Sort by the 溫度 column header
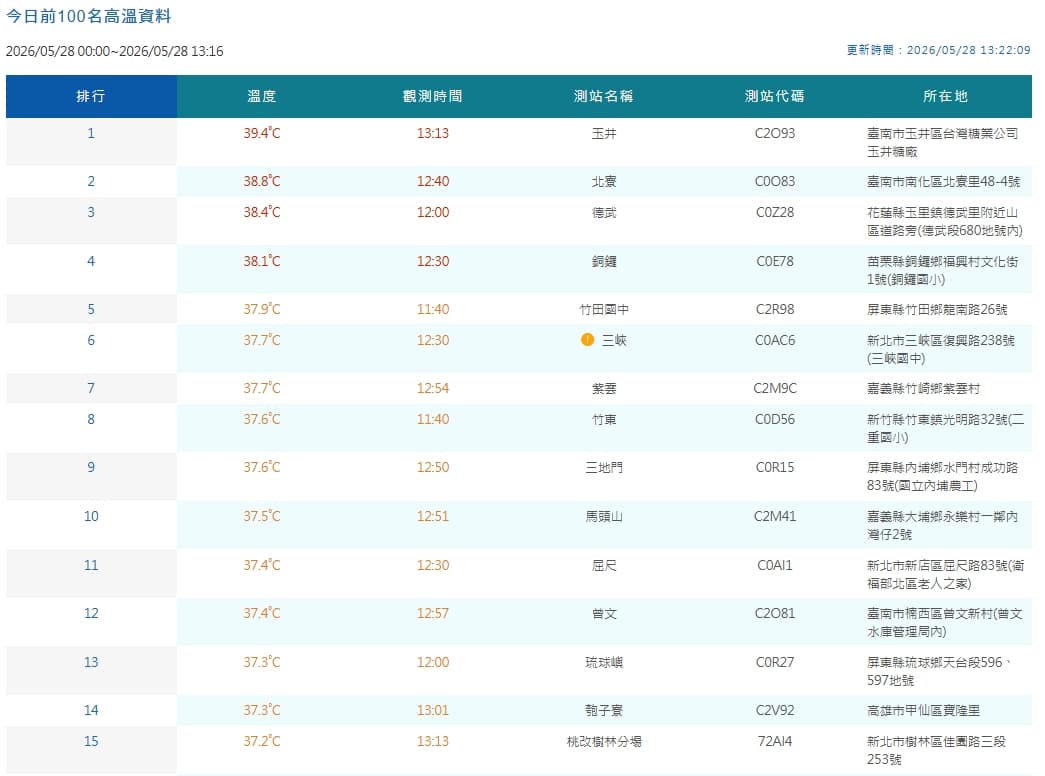1045x776 pixels. 262,96
